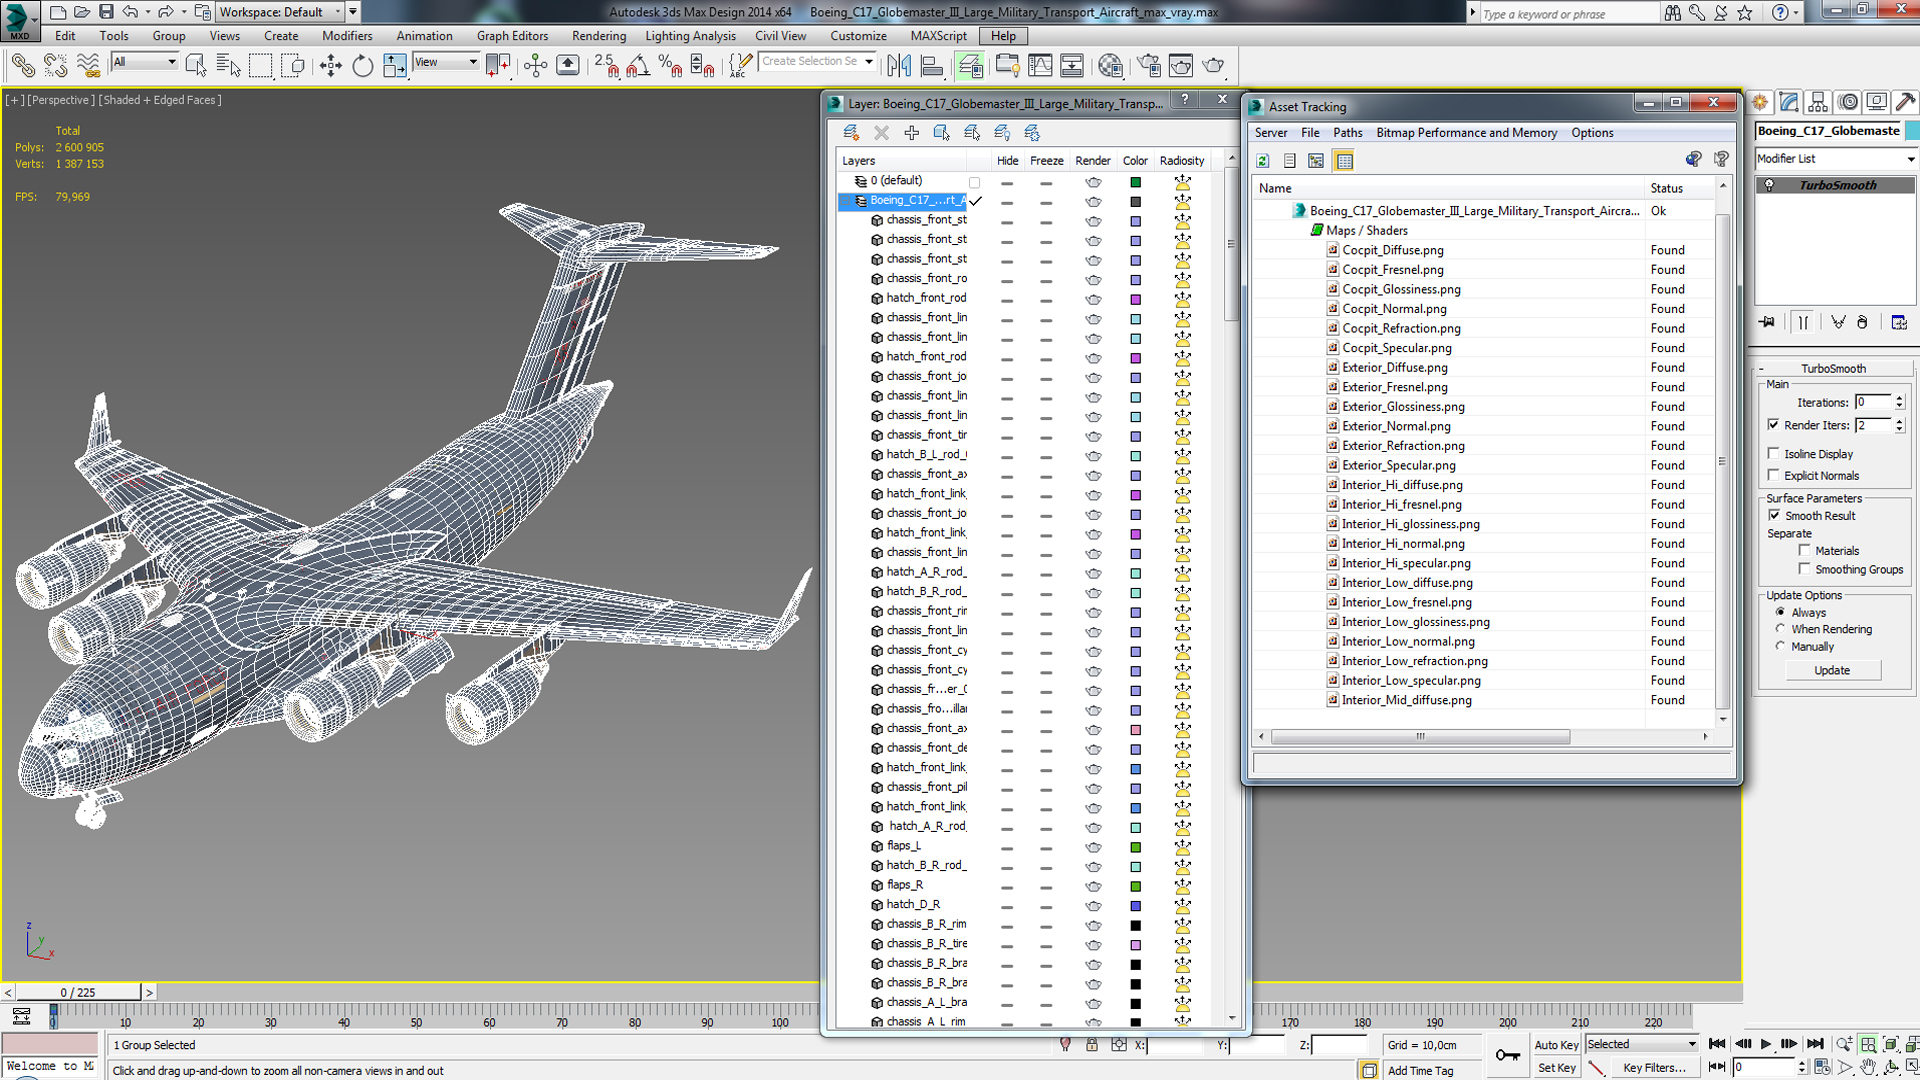Click Always radio button under Update Options
The image size is (1920, 1080).
click(1780, 612)
